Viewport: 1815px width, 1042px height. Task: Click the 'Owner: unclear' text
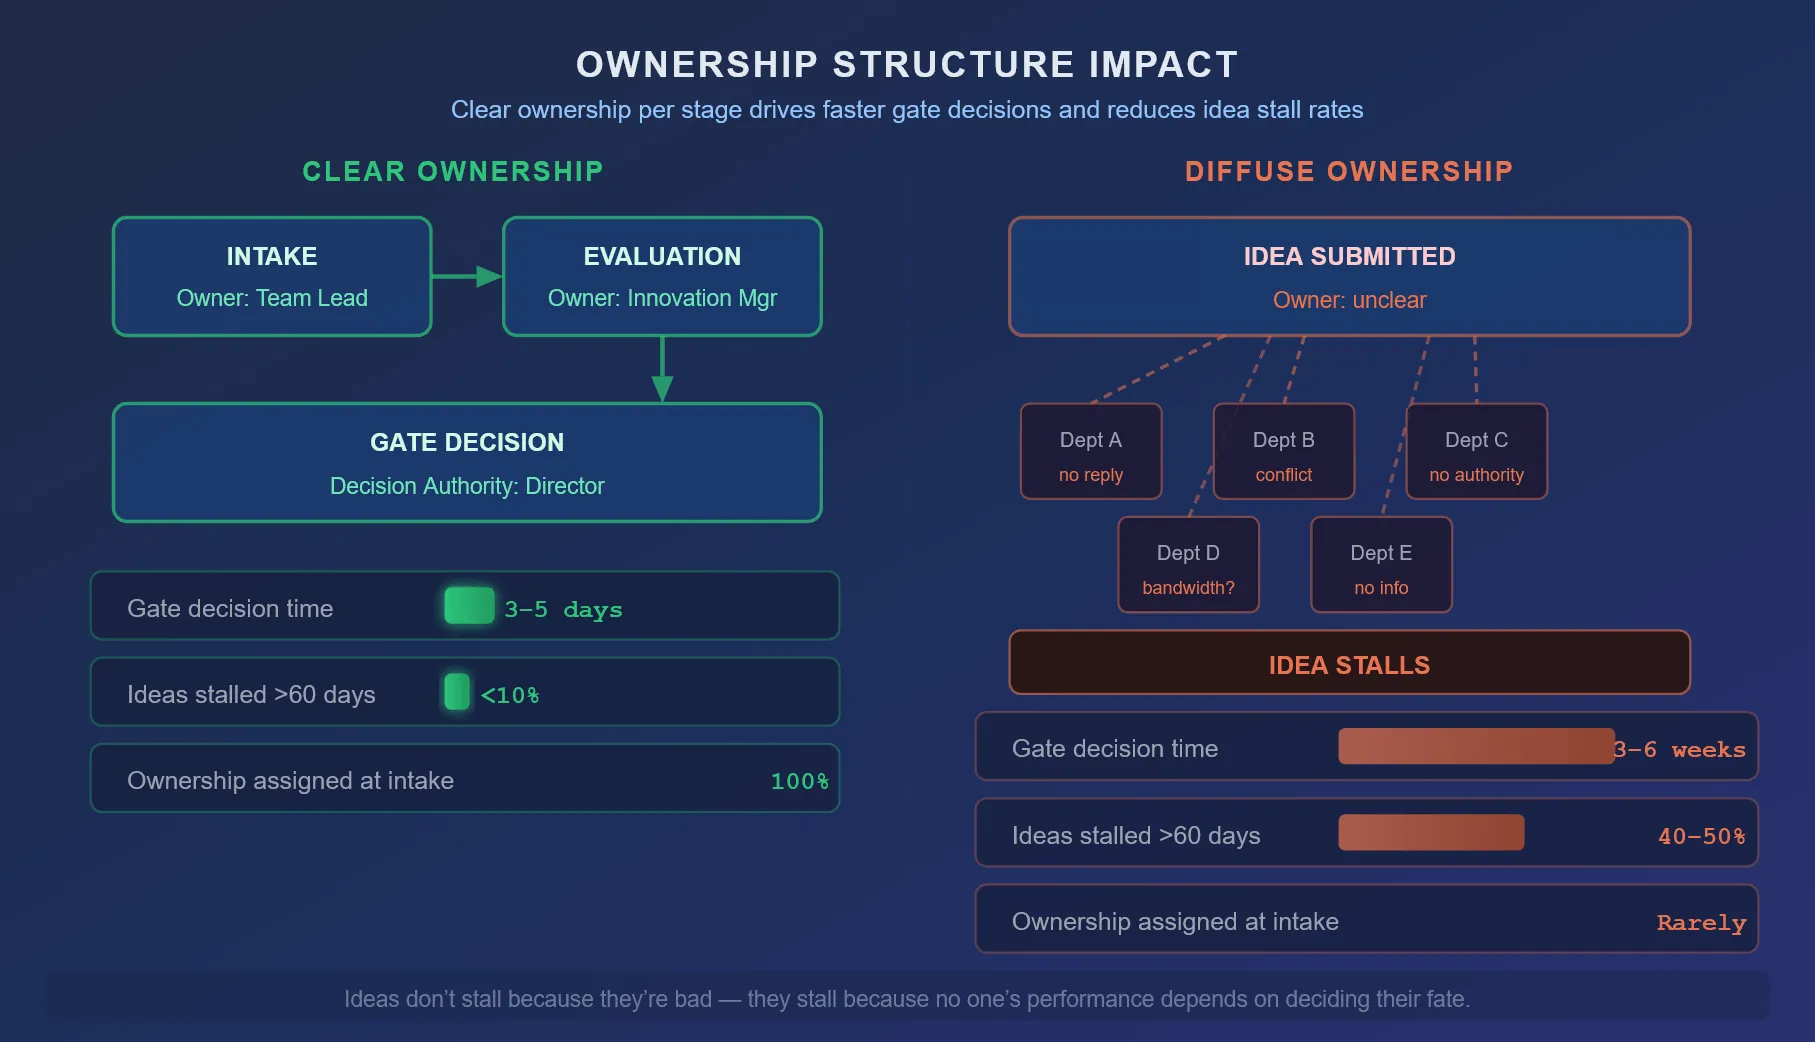click(x=1350, y=300)
